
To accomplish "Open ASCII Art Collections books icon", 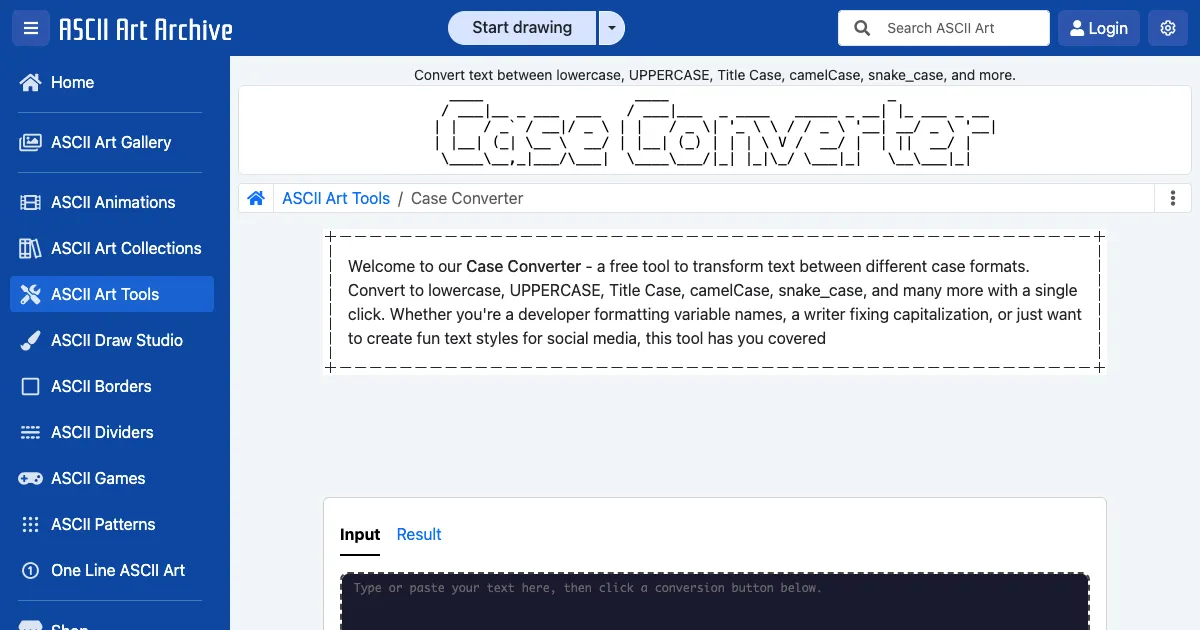I will [x=30, y=248].
